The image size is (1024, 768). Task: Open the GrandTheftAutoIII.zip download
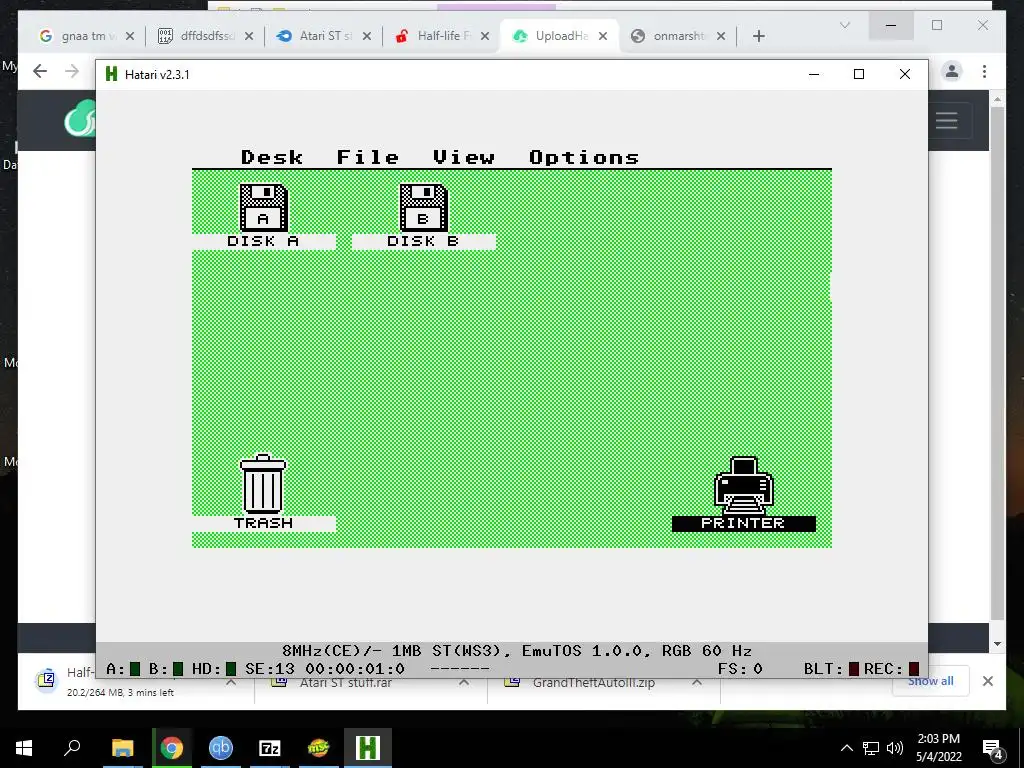pyautogui.click(x=593, y=683)
